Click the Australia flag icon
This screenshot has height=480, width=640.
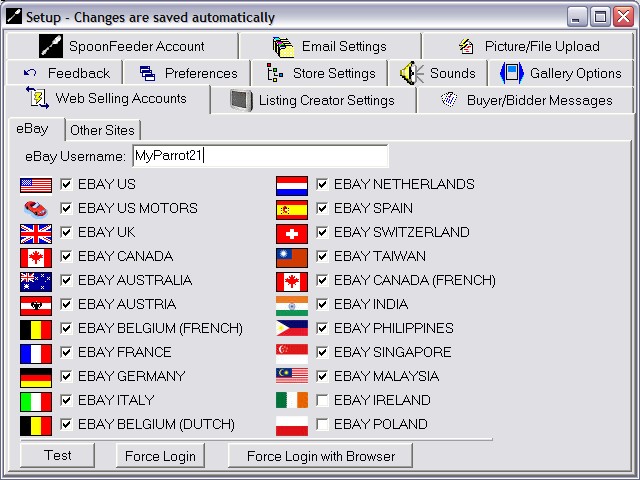[x=36, y=282]
